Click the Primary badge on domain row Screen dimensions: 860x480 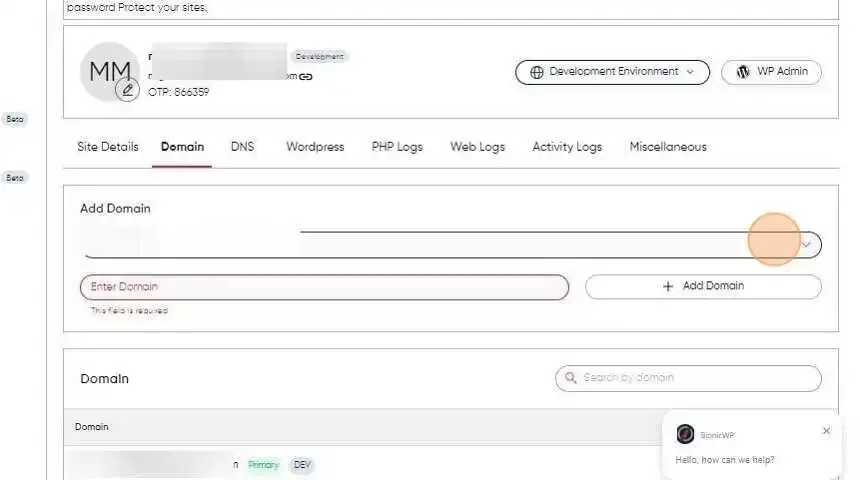tap(263, 465)
